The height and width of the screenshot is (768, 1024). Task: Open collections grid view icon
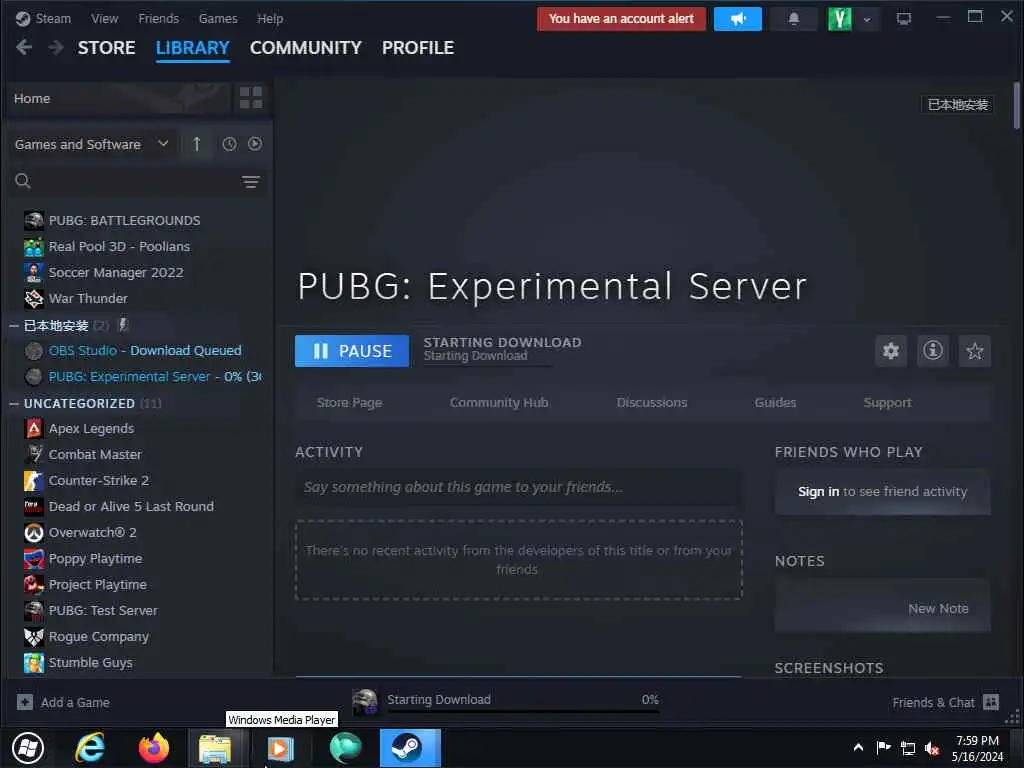tap(251, 98)
